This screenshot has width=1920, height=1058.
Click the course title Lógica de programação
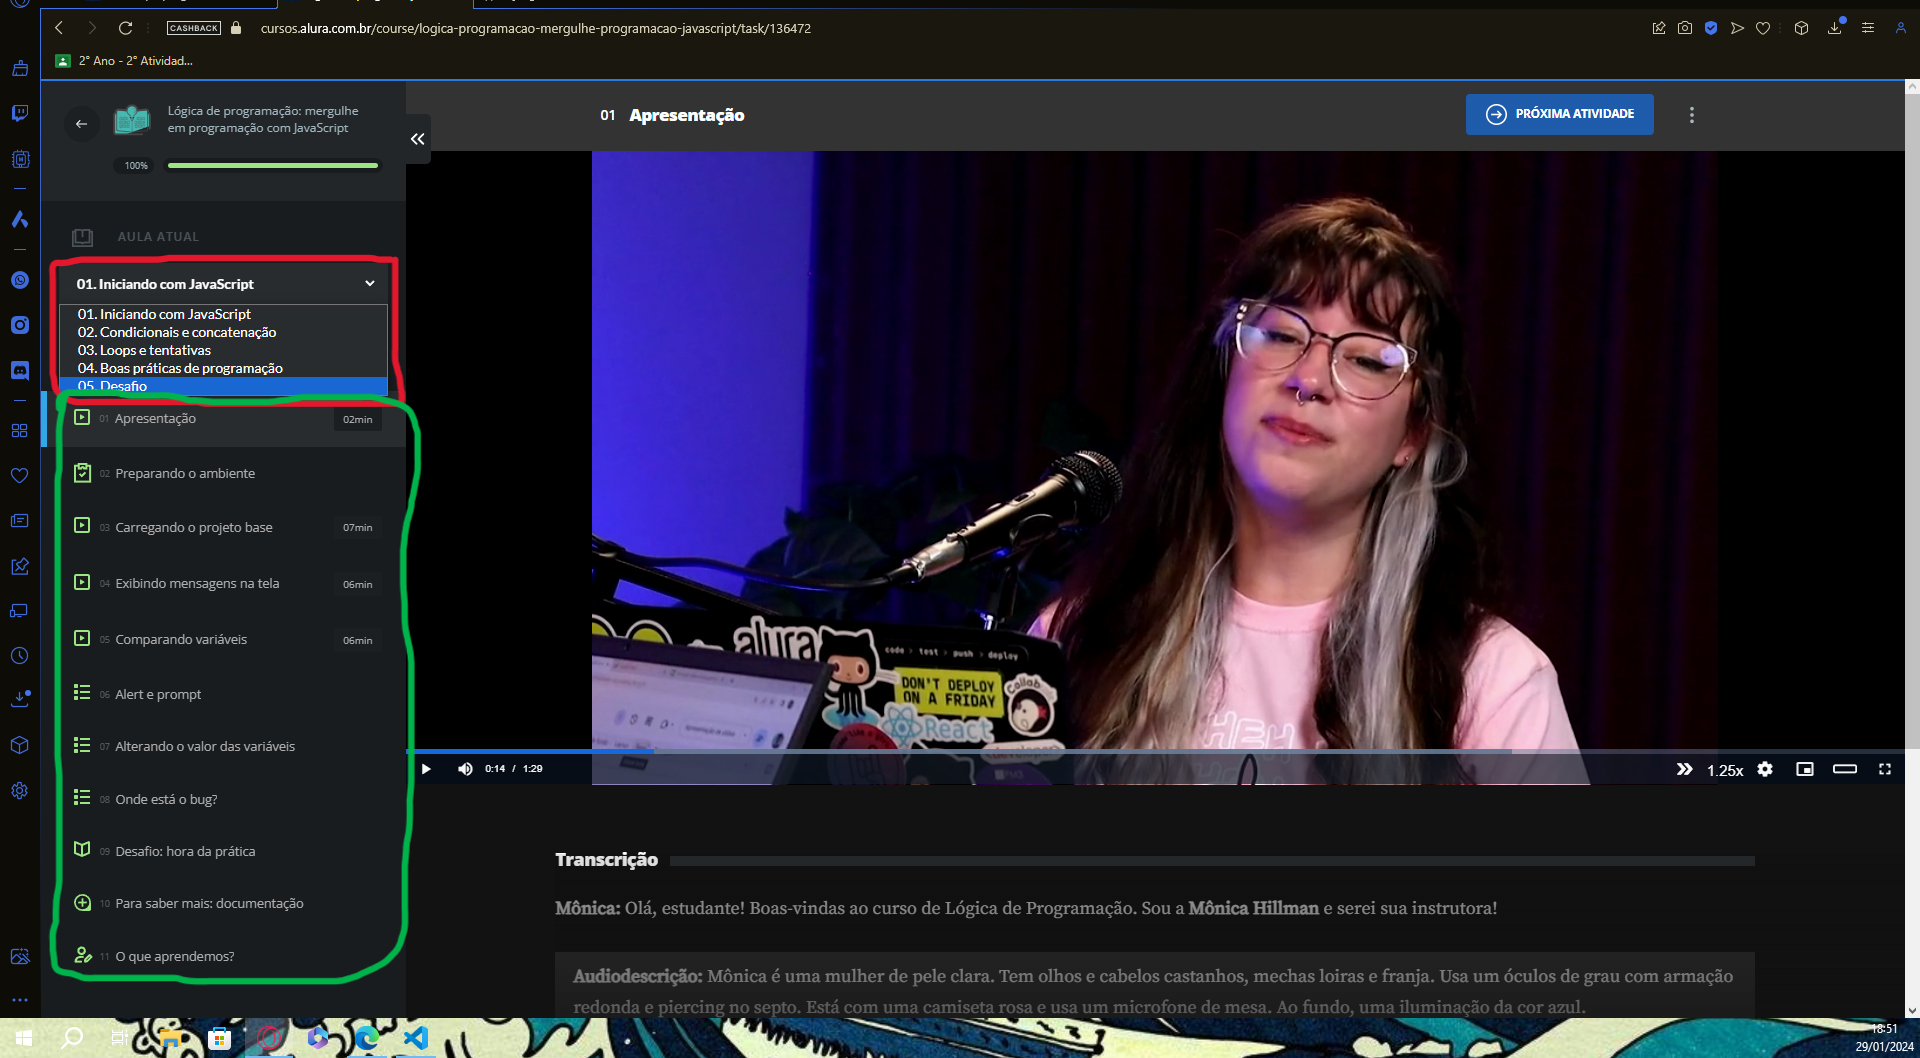(x=263, y=119)
